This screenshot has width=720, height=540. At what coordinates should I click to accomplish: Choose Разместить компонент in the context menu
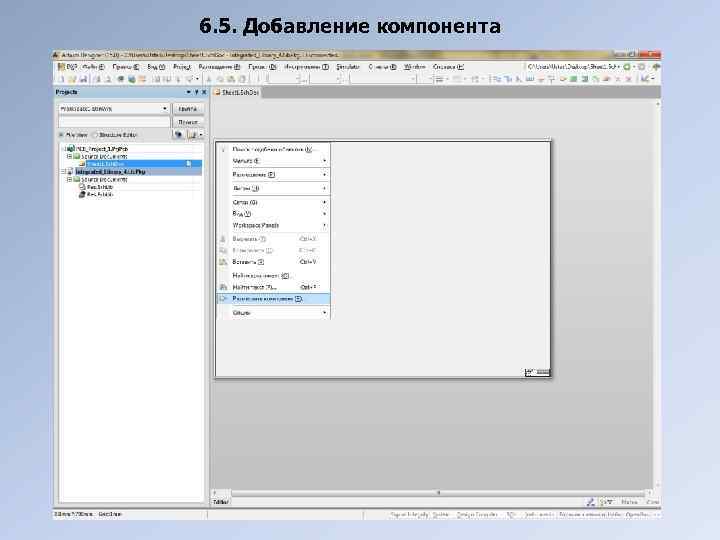273,299
